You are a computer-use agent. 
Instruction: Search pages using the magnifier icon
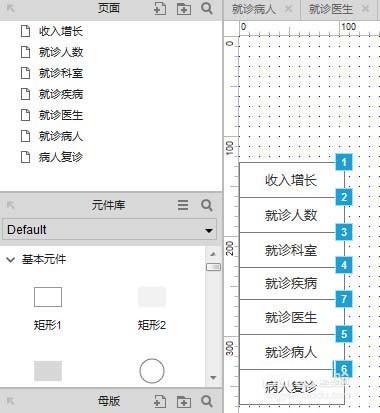coord(207,8)
